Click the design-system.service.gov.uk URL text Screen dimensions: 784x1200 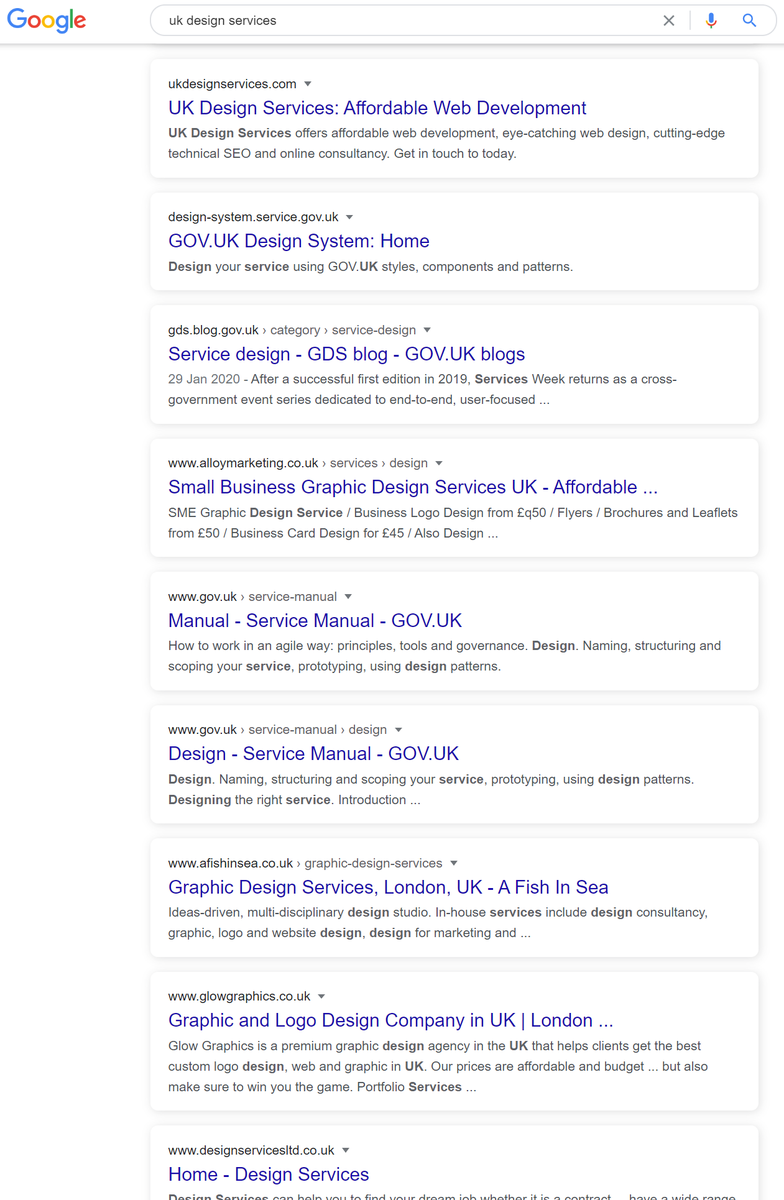[x=253, y=217]
